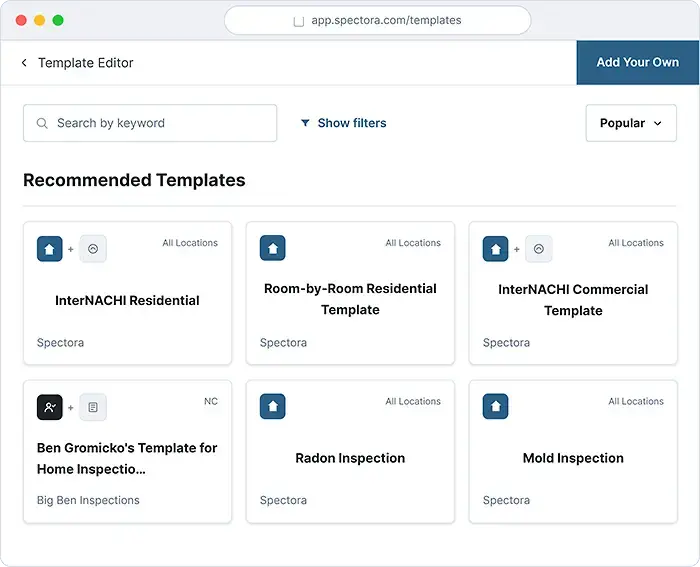
Task: Click gray circle icon on InterNACHI Residential card
Action: (93, 249)
